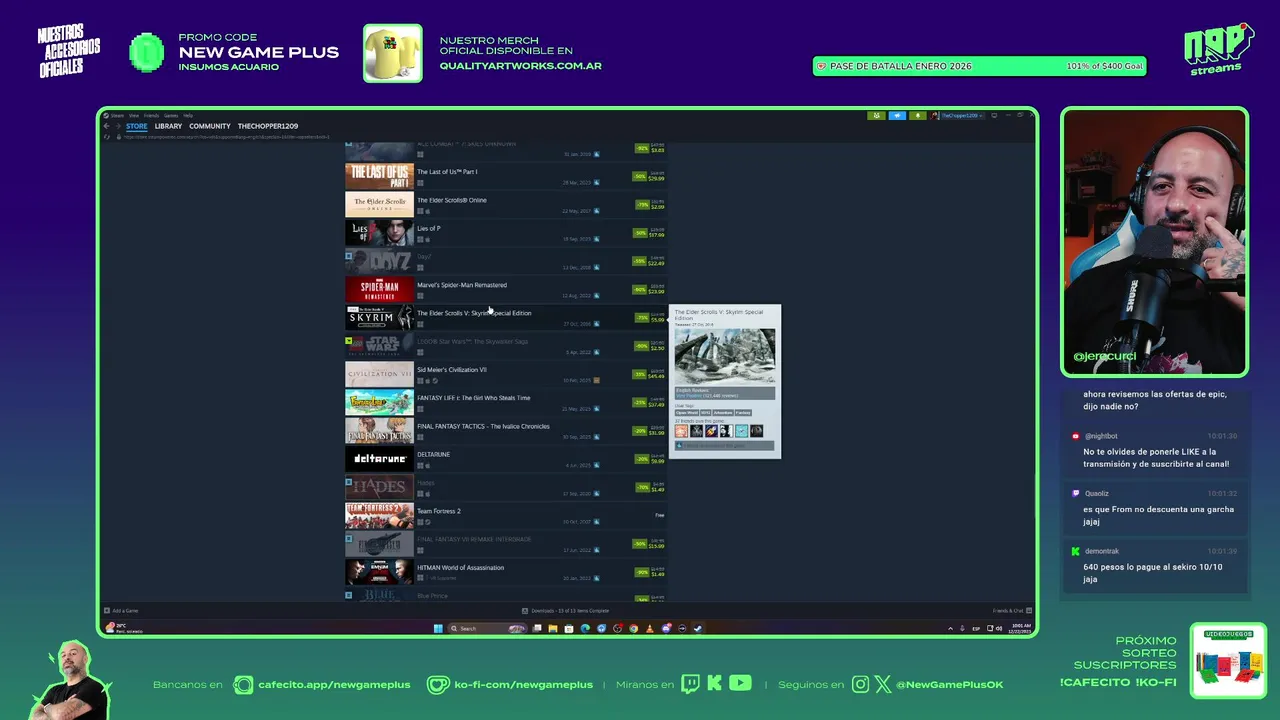
Task: Switch to the LIBRARY tab
Action: coord(168,126)
